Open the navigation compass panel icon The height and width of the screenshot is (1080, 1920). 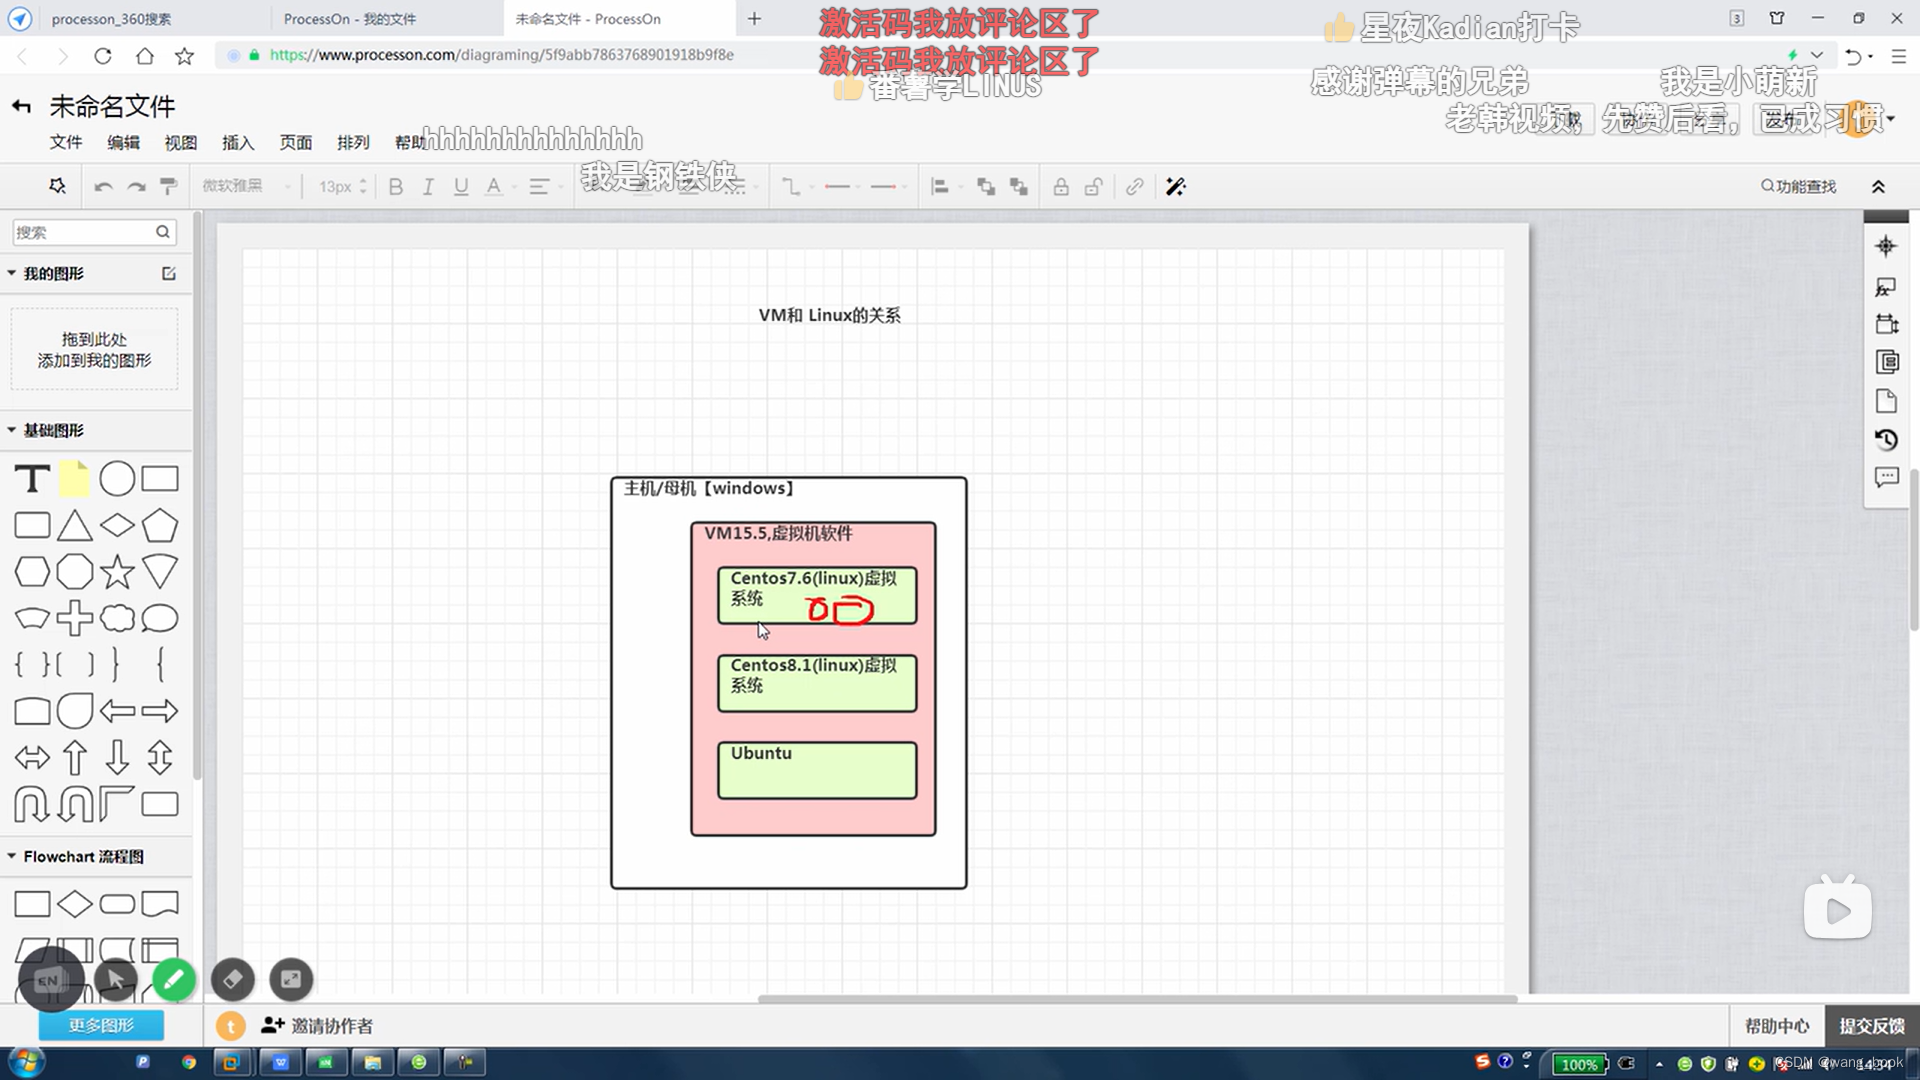pyautogui.click(x=1886, y=246)
